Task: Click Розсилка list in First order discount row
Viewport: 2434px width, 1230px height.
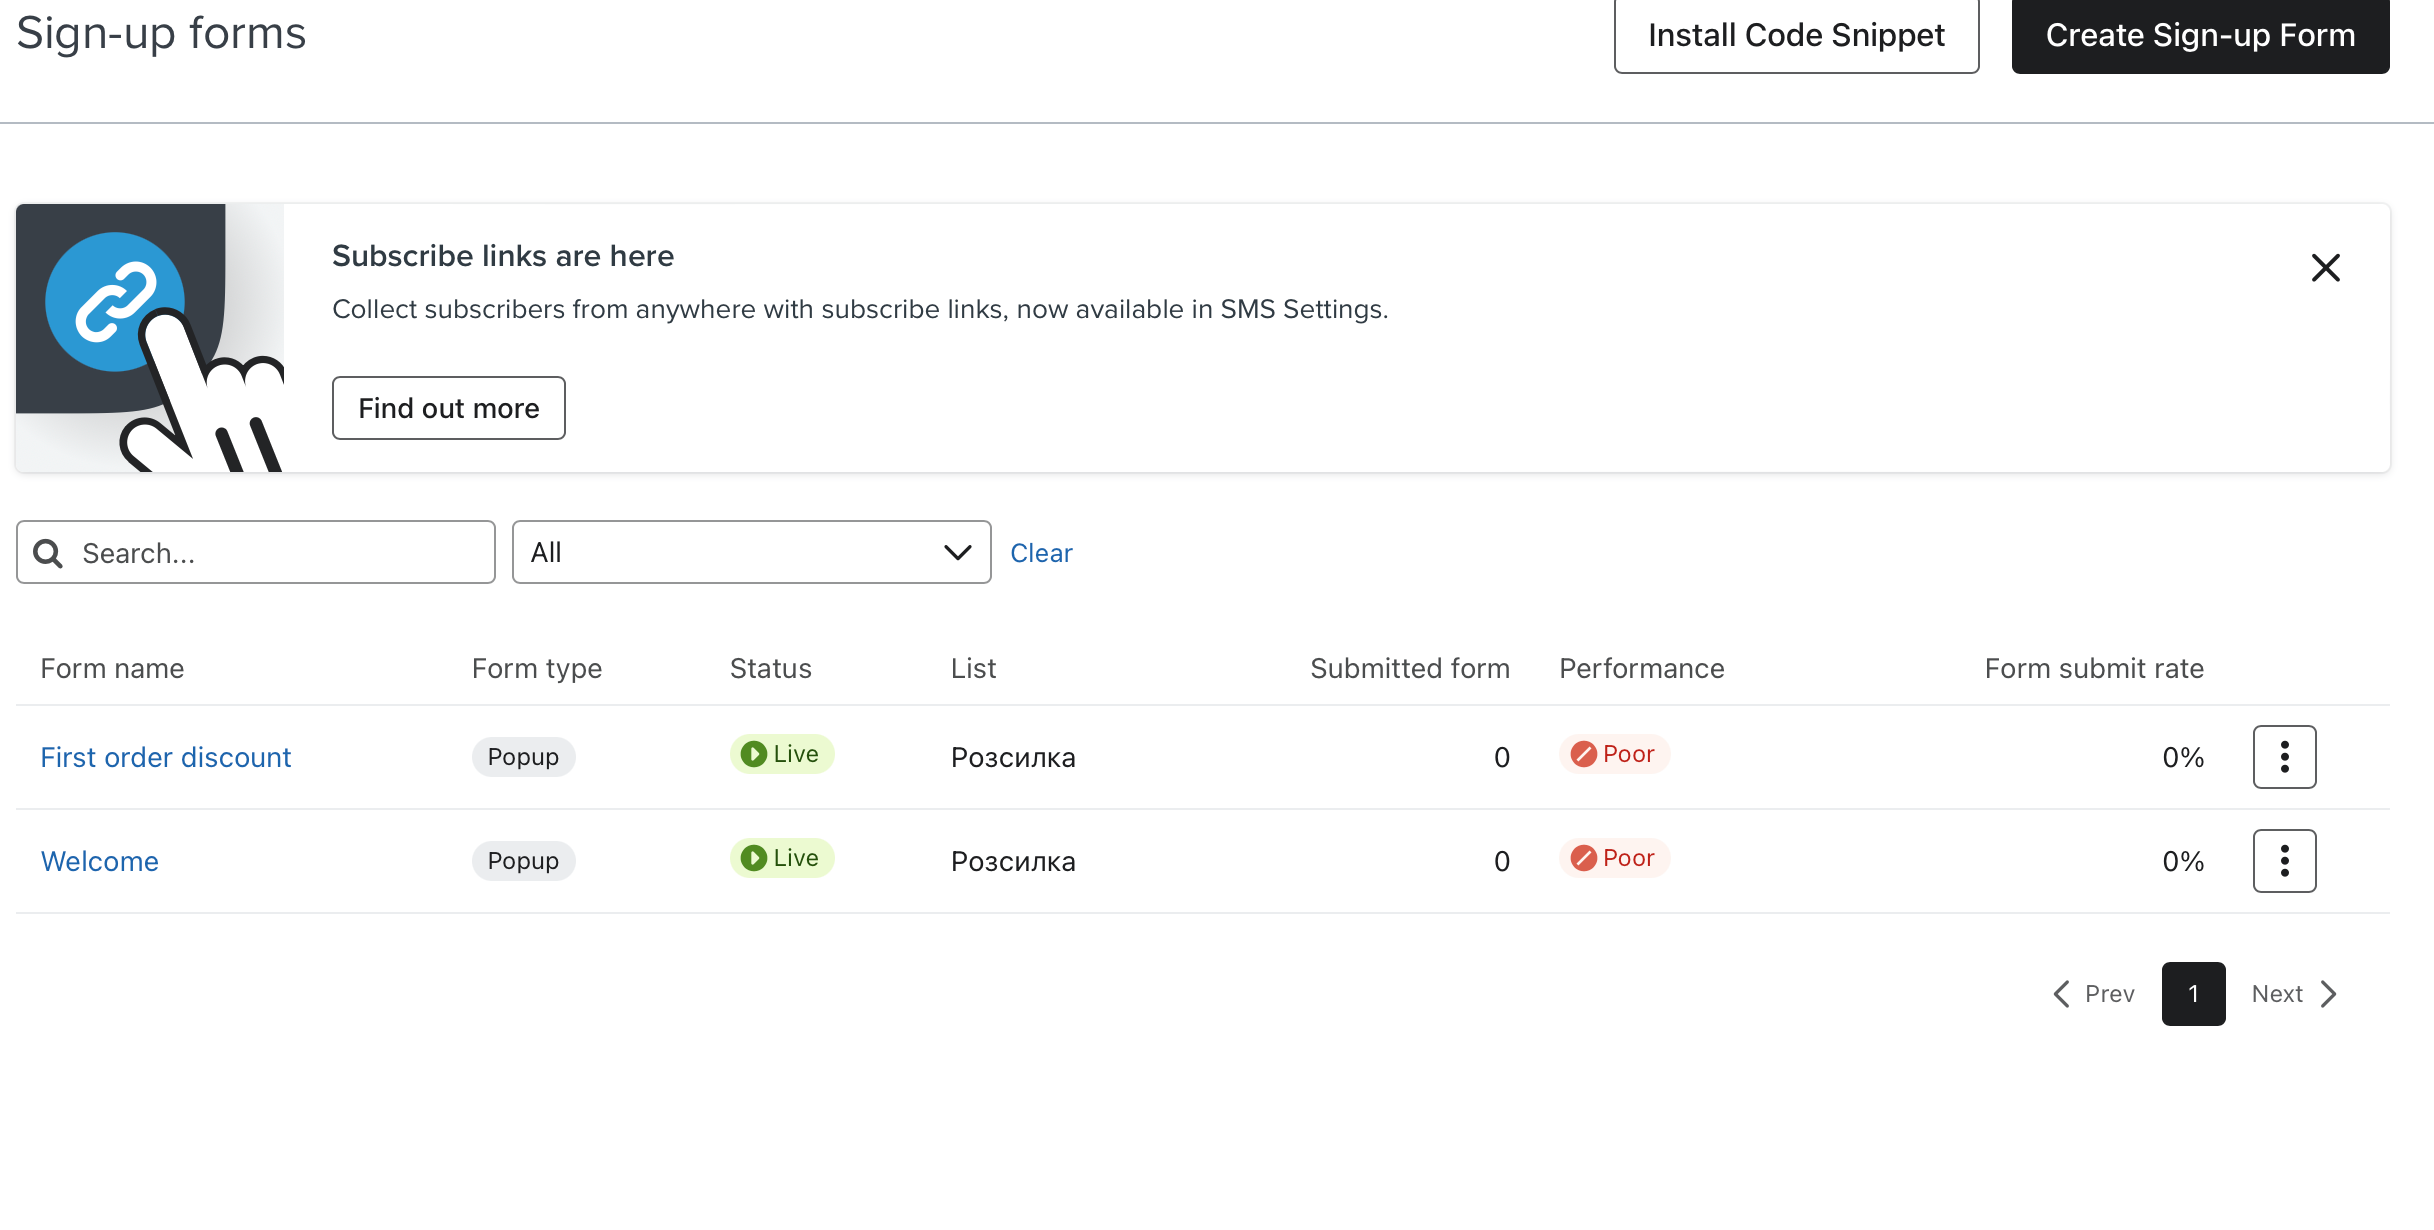Action: (1013, 757)
